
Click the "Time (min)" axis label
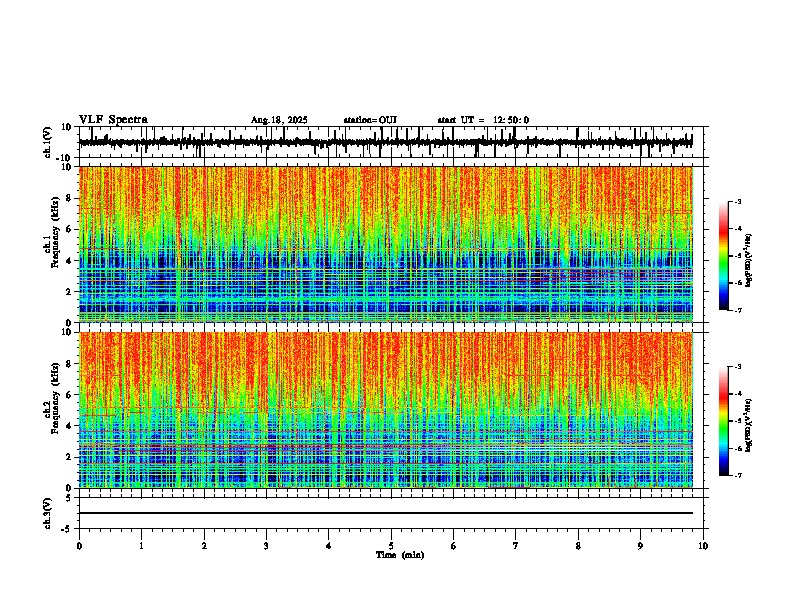(x=400, y=555)
